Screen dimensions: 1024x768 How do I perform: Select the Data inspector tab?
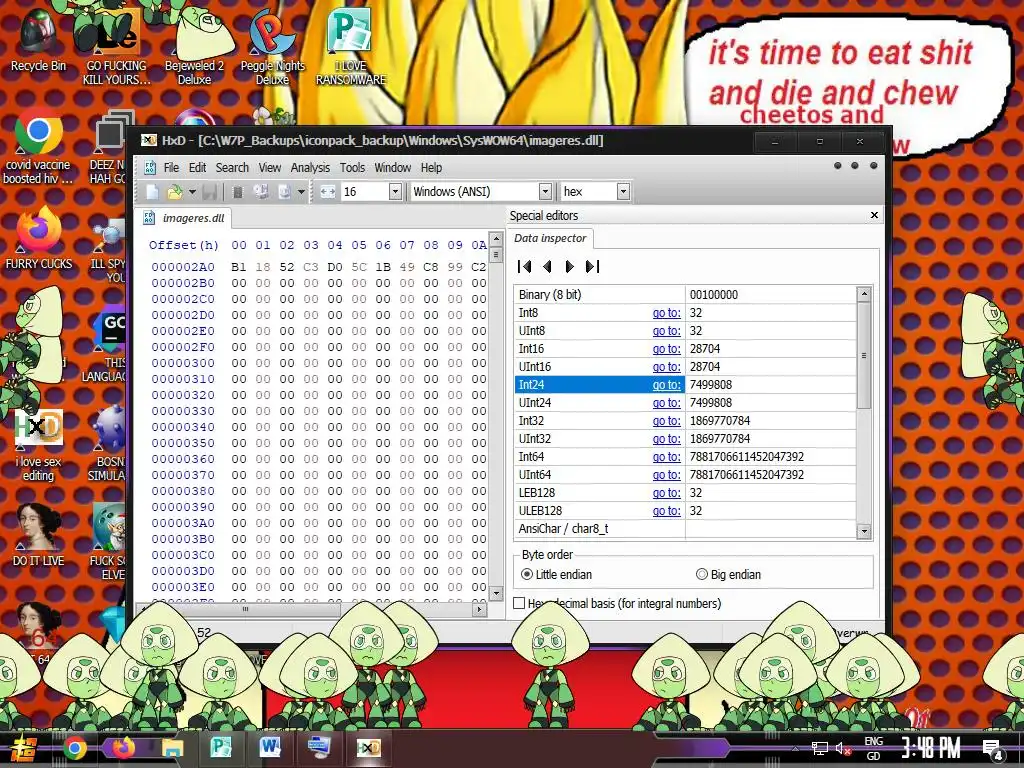point(550,238)
